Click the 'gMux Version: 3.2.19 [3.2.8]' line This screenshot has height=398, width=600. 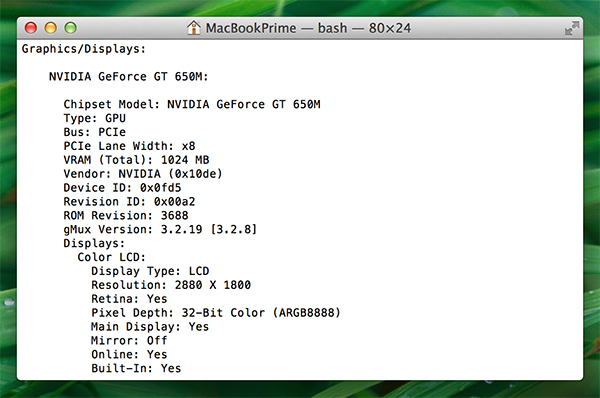click(160, 229)
